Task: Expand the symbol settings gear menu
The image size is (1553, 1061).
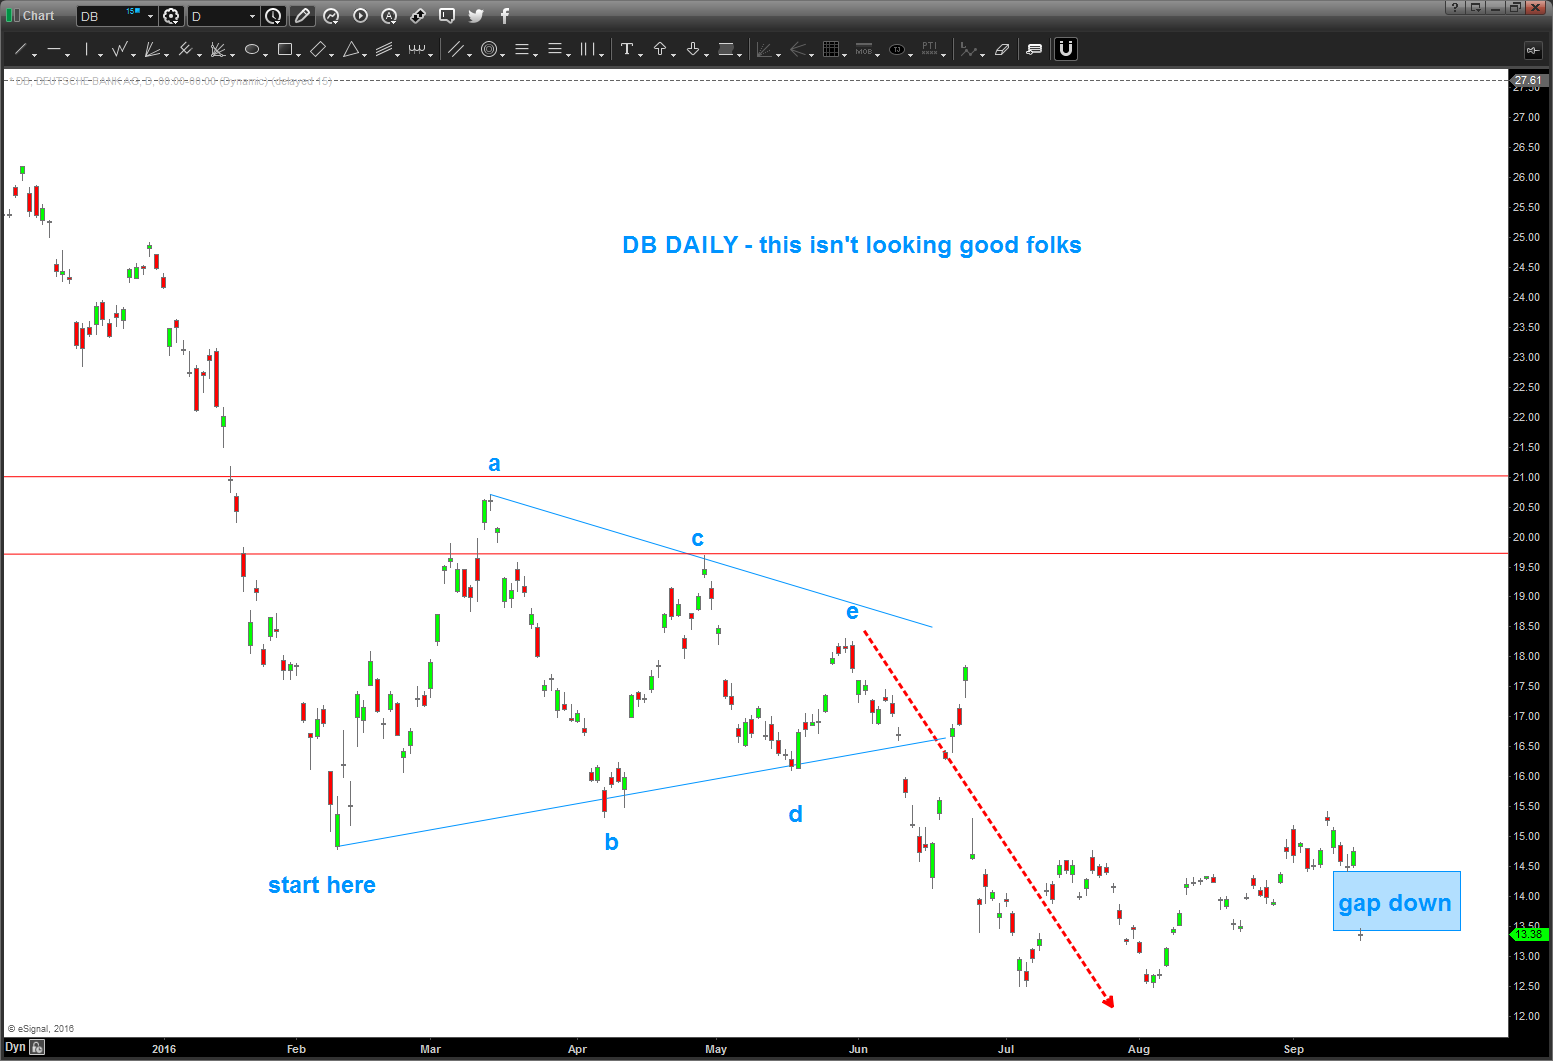Action: point(172,16)
